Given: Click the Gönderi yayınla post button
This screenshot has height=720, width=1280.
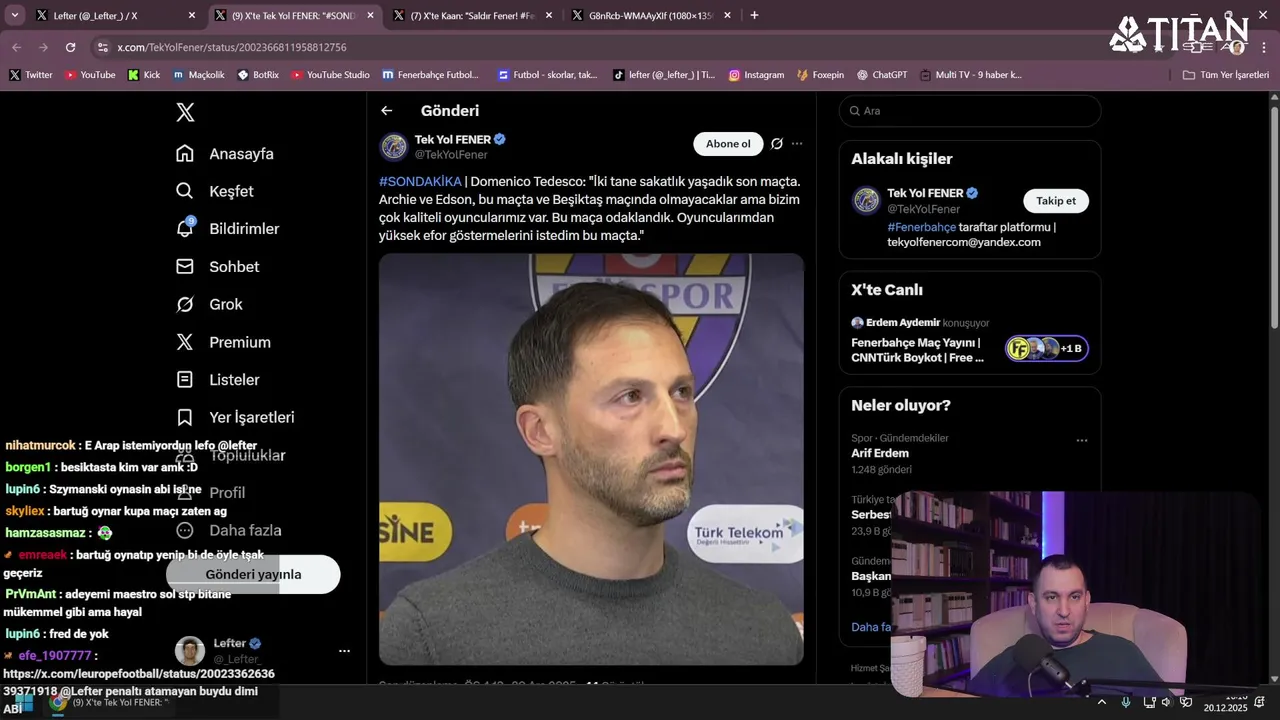Looking at the screenshot, I should point(253,574).
